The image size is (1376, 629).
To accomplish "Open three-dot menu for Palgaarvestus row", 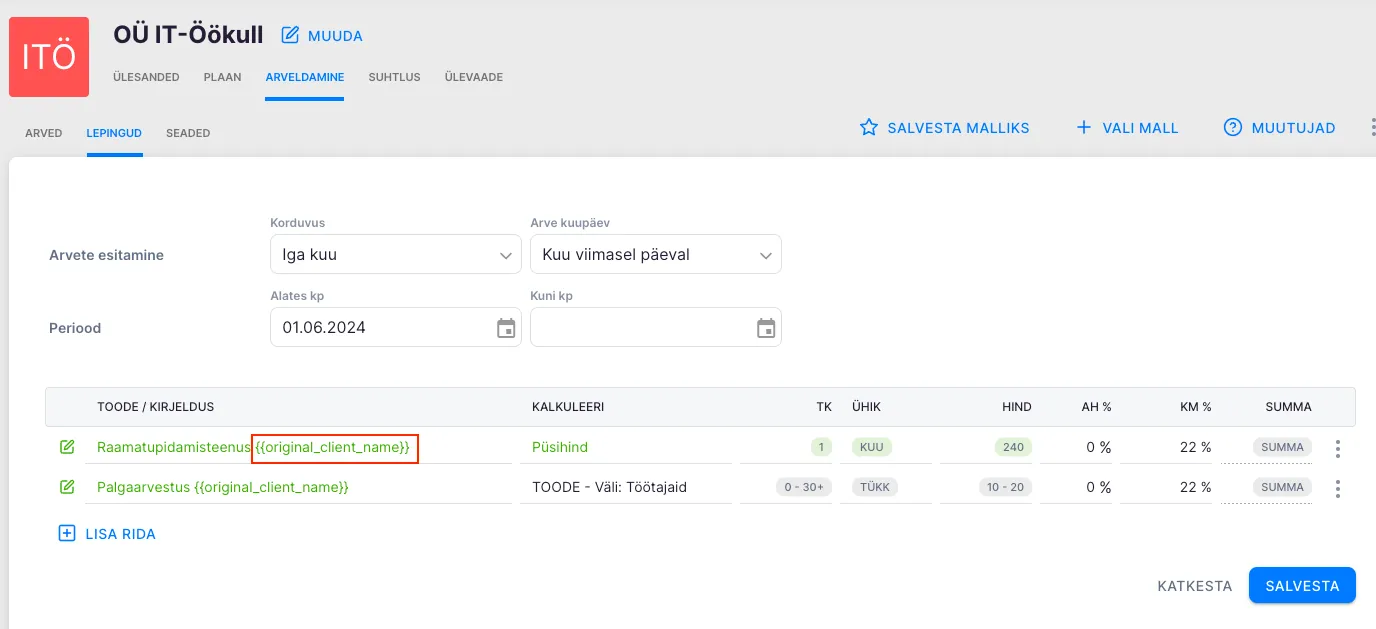I will [1338, 488].
